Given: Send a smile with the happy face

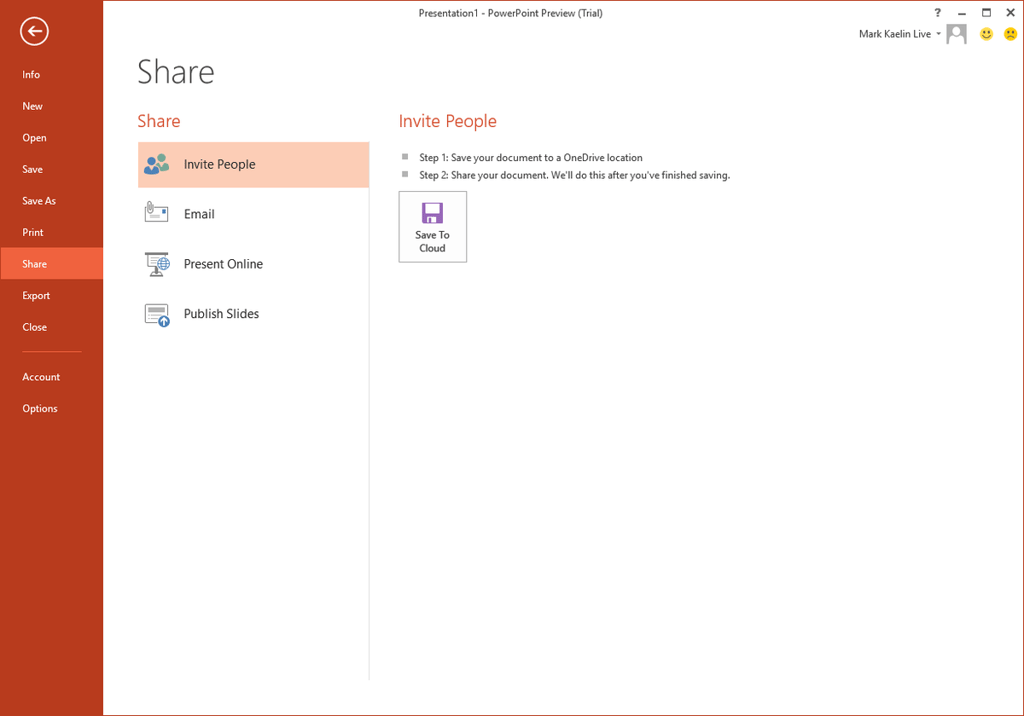Looking at the screenshot, I should tap(986, 34).
